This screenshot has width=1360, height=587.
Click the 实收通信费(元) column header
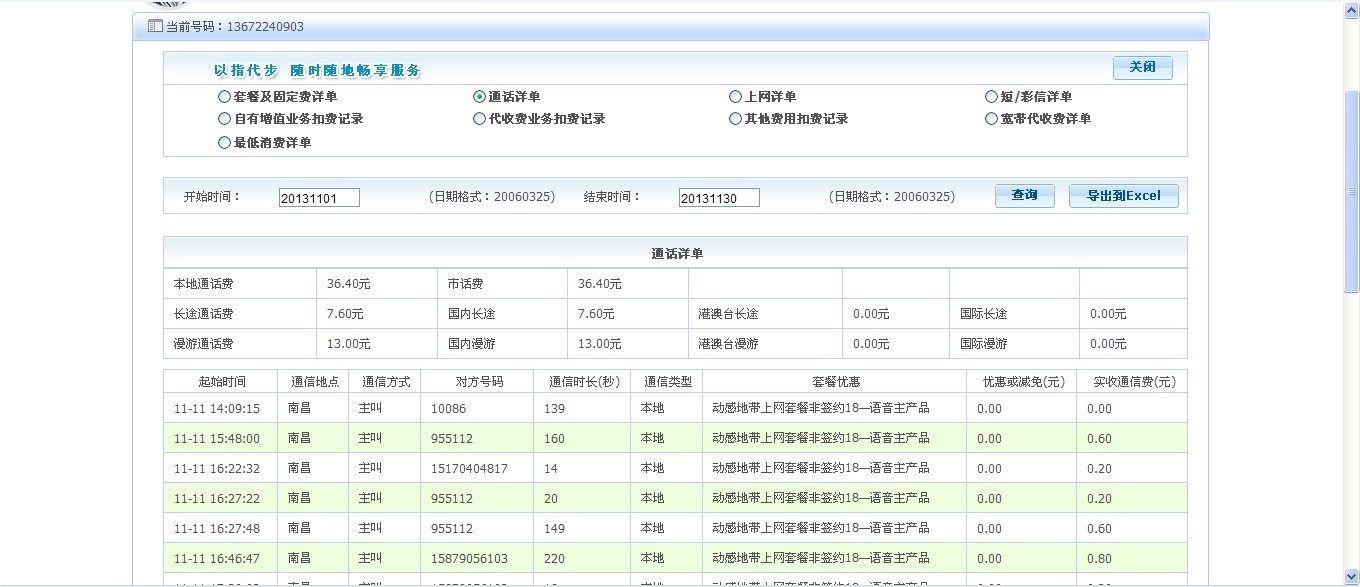click(x=1132, y=382)
